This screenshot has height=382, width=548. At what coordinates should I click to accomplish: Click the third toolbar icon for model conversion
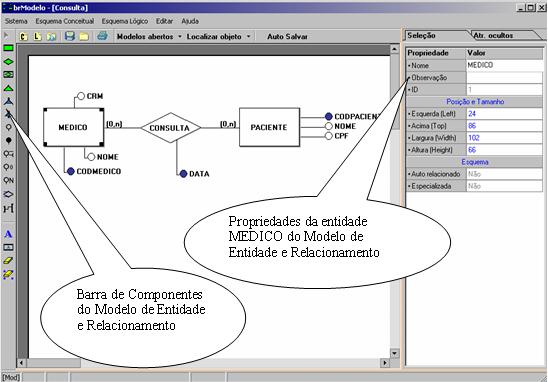click(x=51, y=36)
